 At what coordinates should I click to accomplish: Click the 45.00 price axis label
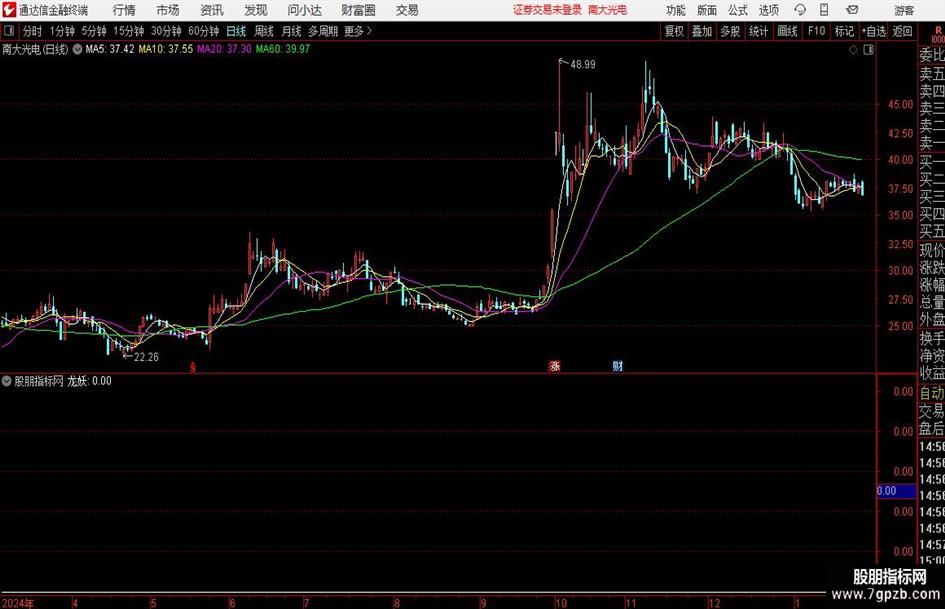[x=900, y=104]
